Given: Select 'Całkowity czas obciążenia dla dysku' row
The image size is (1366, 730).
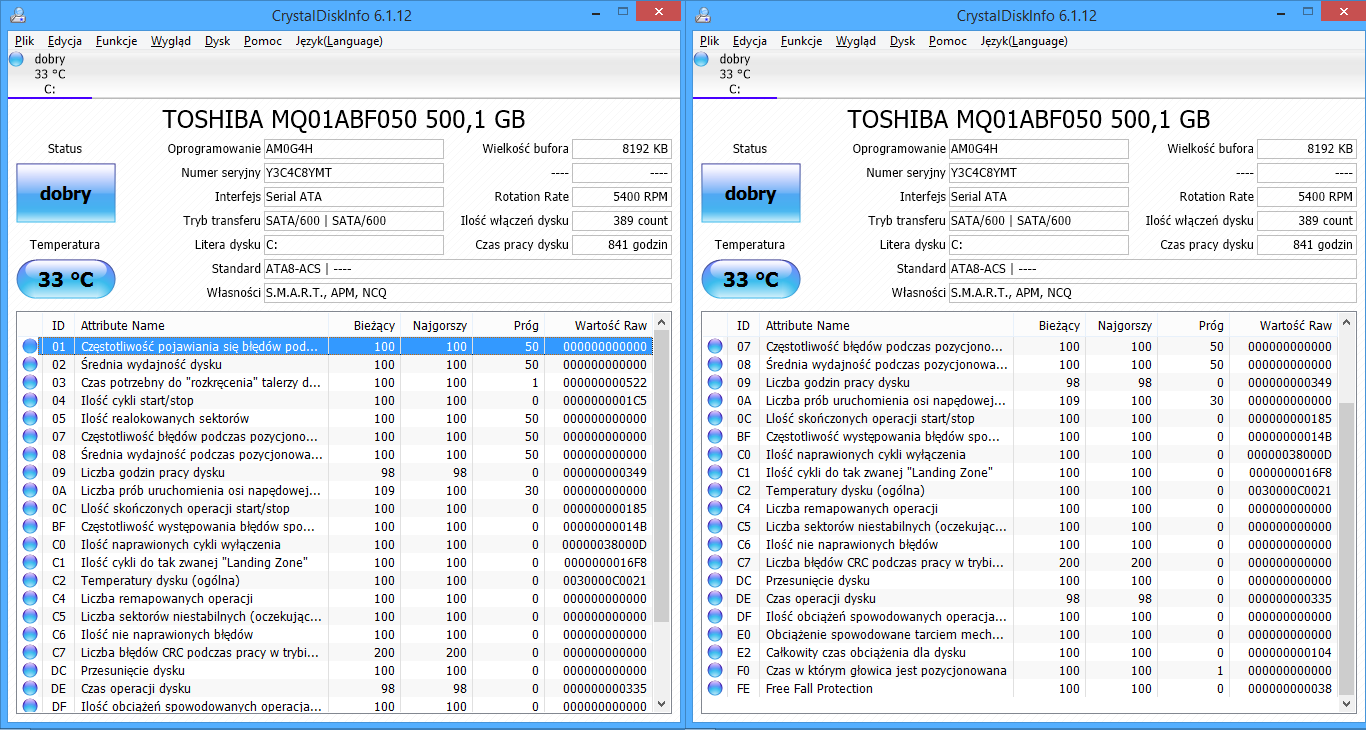Looking at the screenshot, I should (x=1020, y=653).
